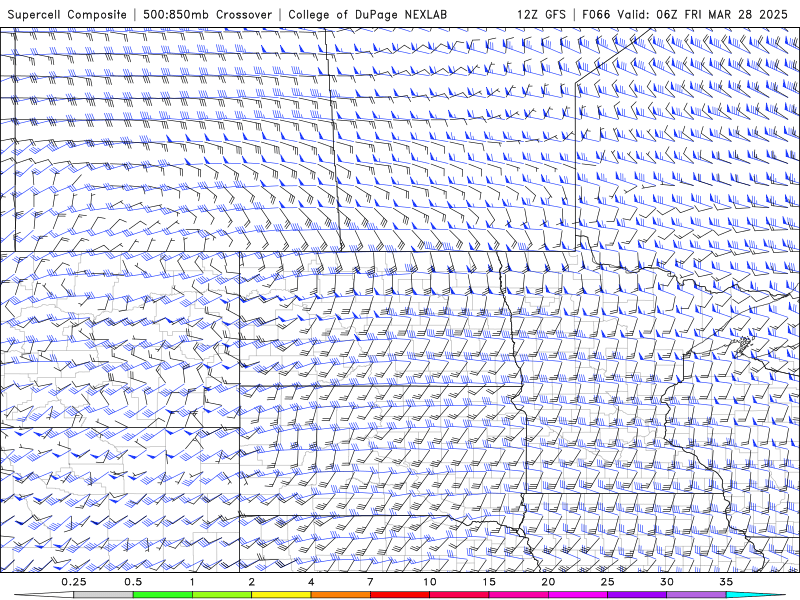
Task: Click the '10' color scale label
Action: point(430,582)
